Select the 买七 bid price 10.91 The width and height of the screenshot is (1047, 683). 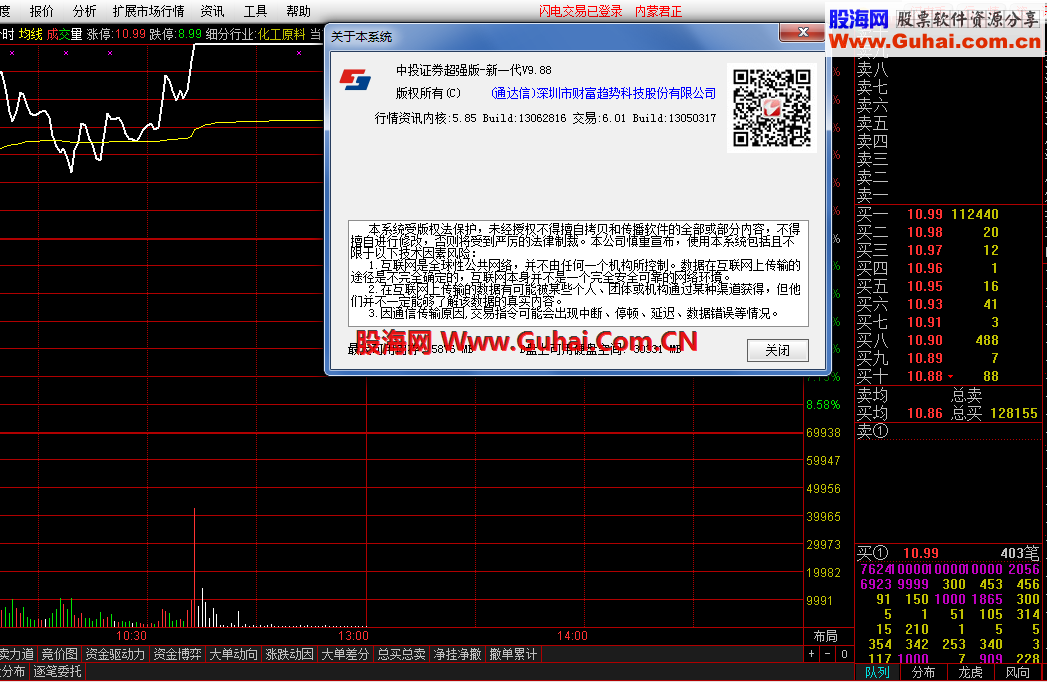[925, 322]
